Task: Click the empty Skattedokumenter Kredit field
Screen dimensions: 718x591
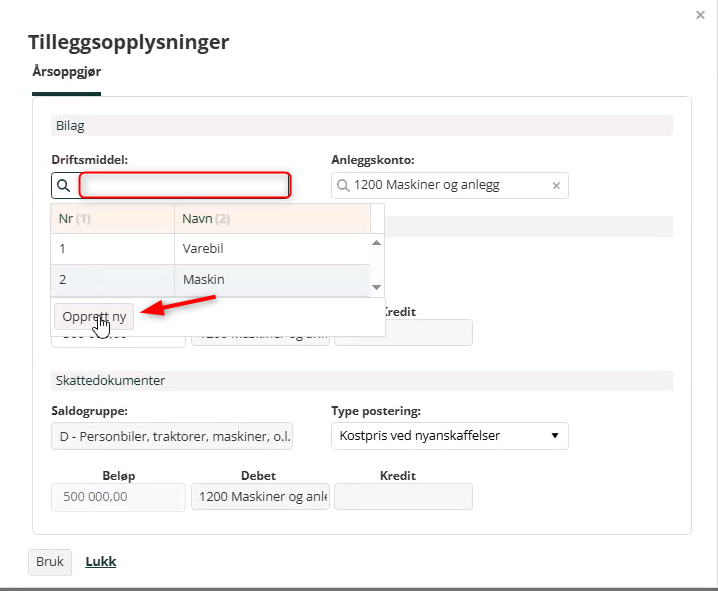Action: click(x=403, y=497)
